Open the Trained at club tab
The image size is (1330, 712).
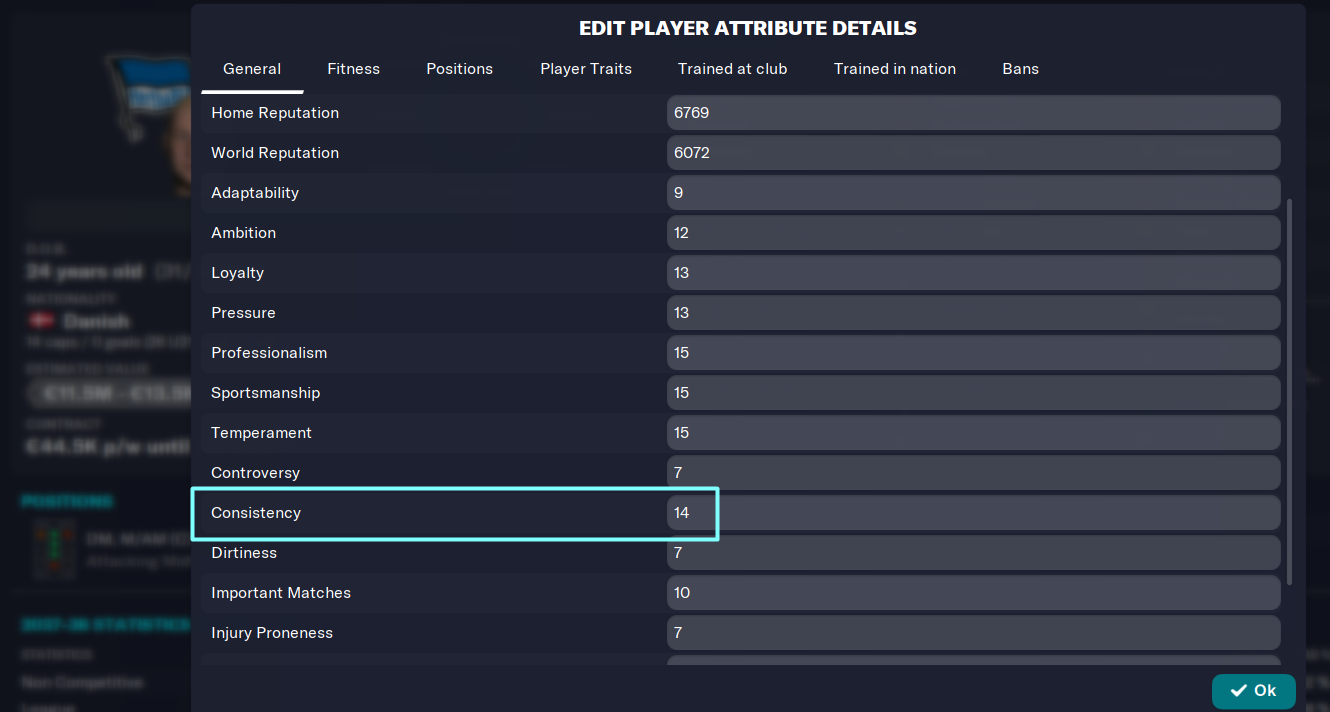[x=732, y=69]
